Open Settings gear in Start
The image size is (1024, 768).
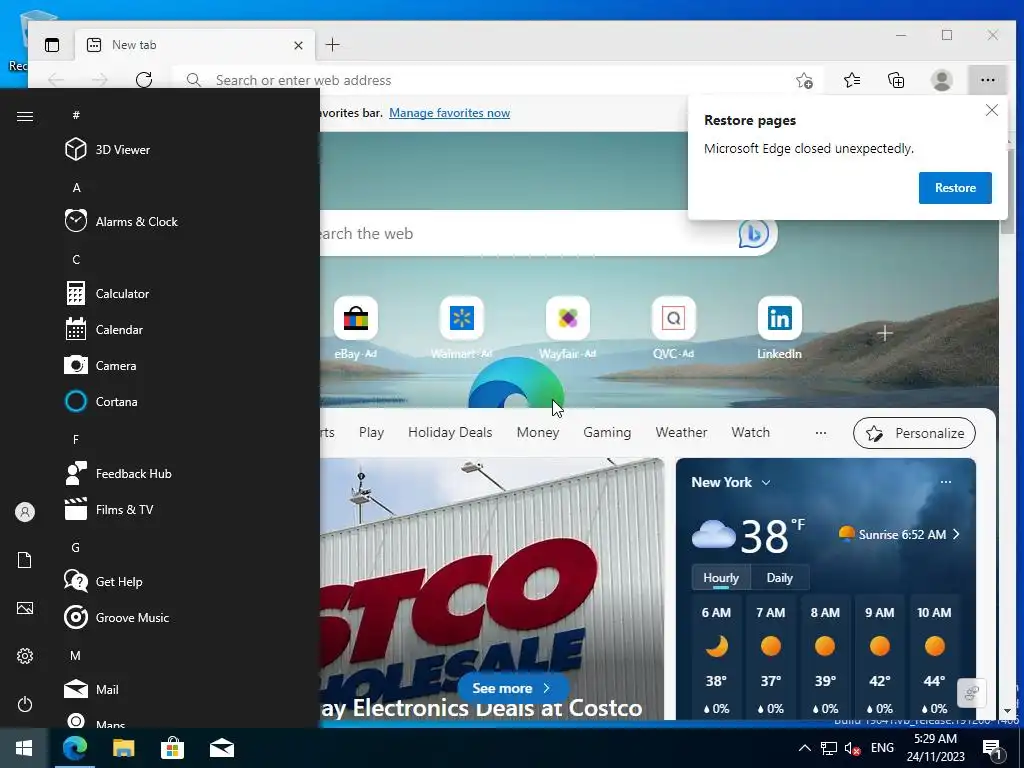pos(25,656)
